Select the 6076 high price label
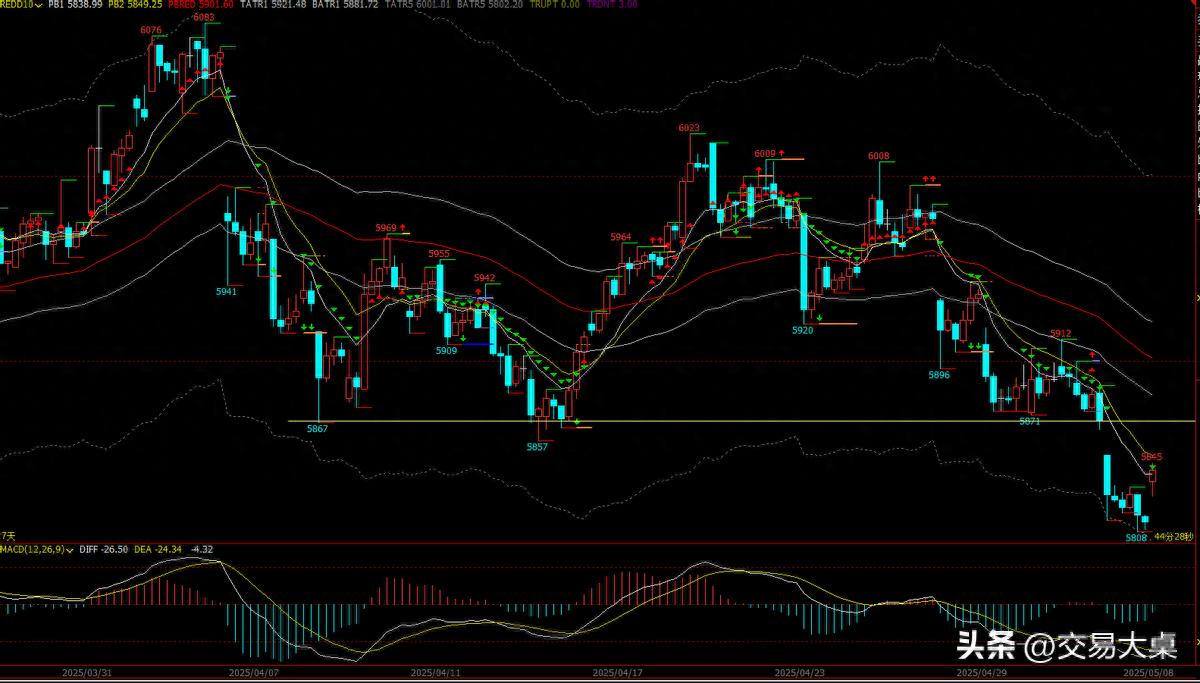 151,30
